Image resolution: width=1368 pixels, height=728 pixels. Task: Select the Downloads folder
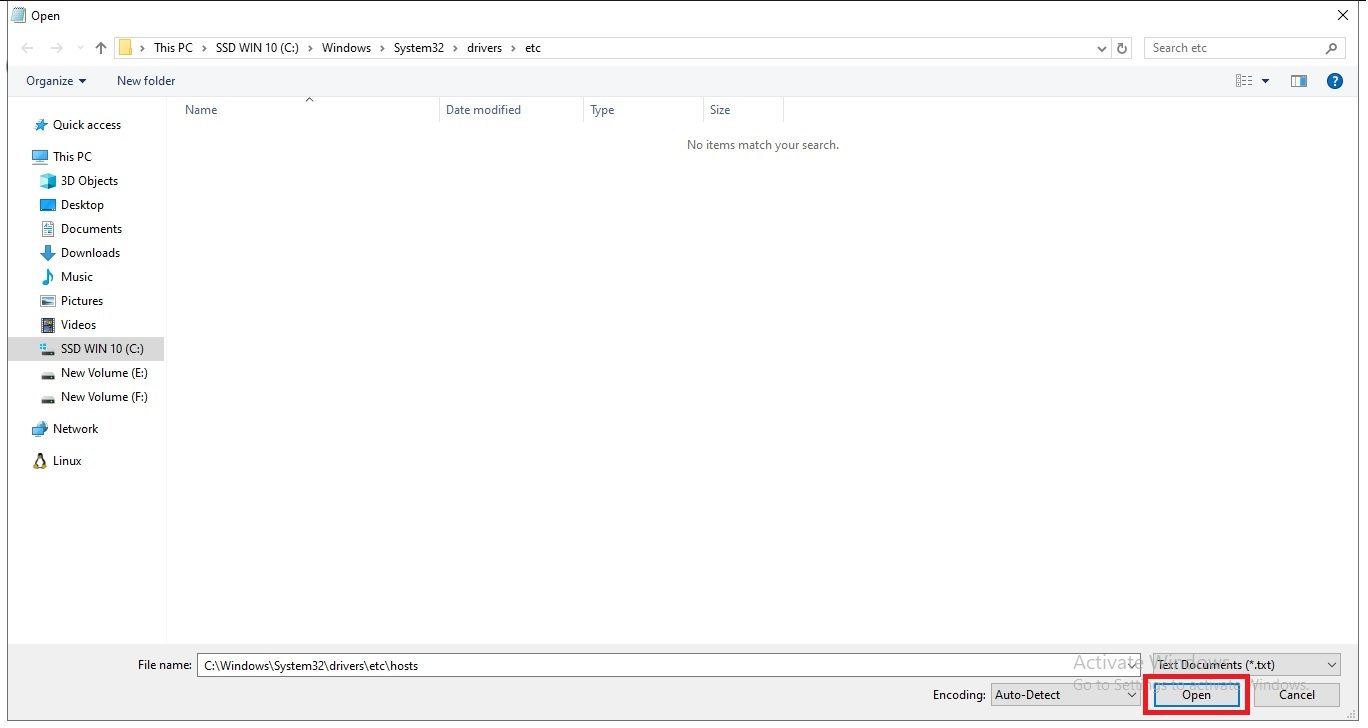coord(88,252)
